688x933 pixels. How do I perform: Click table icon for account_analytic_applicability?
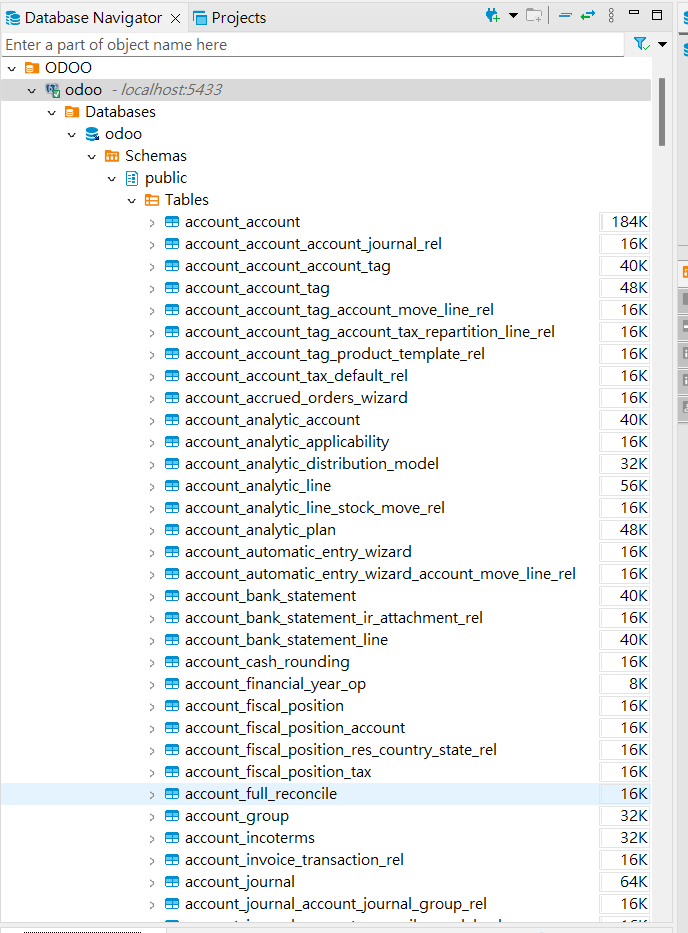172,442
